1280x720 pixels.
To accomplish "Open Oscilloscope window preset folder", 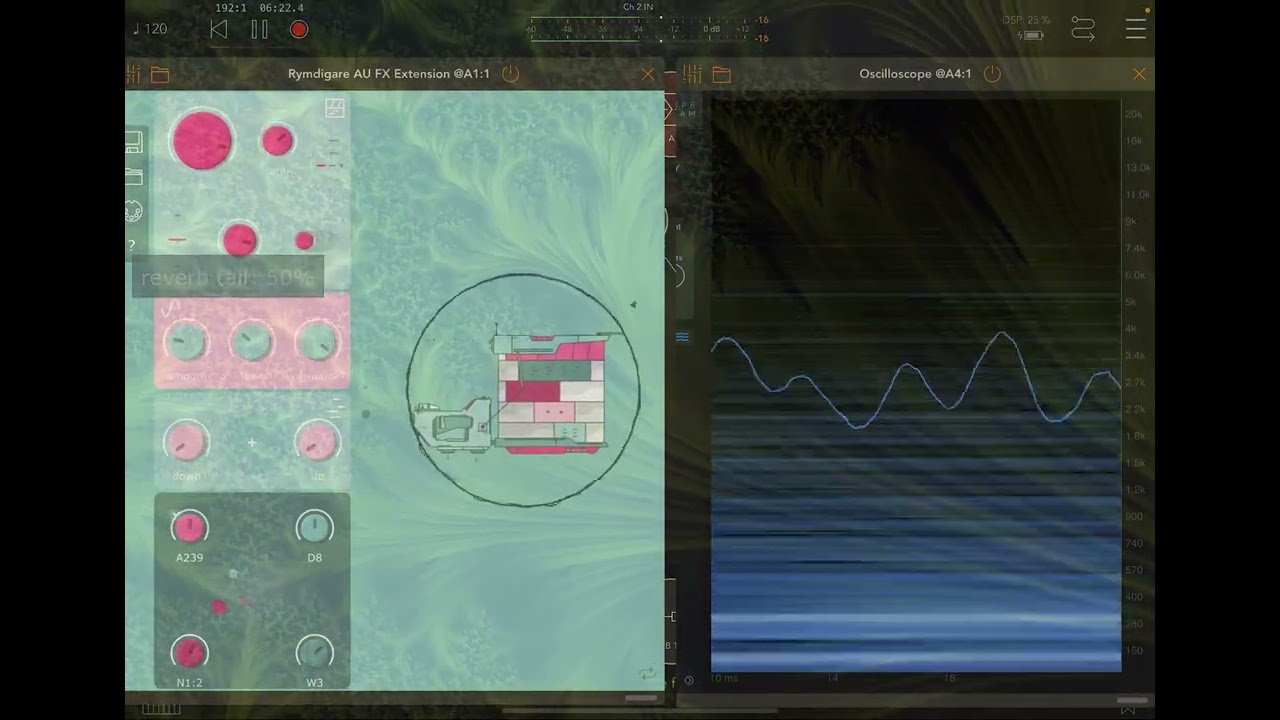I will click(722, 74).
